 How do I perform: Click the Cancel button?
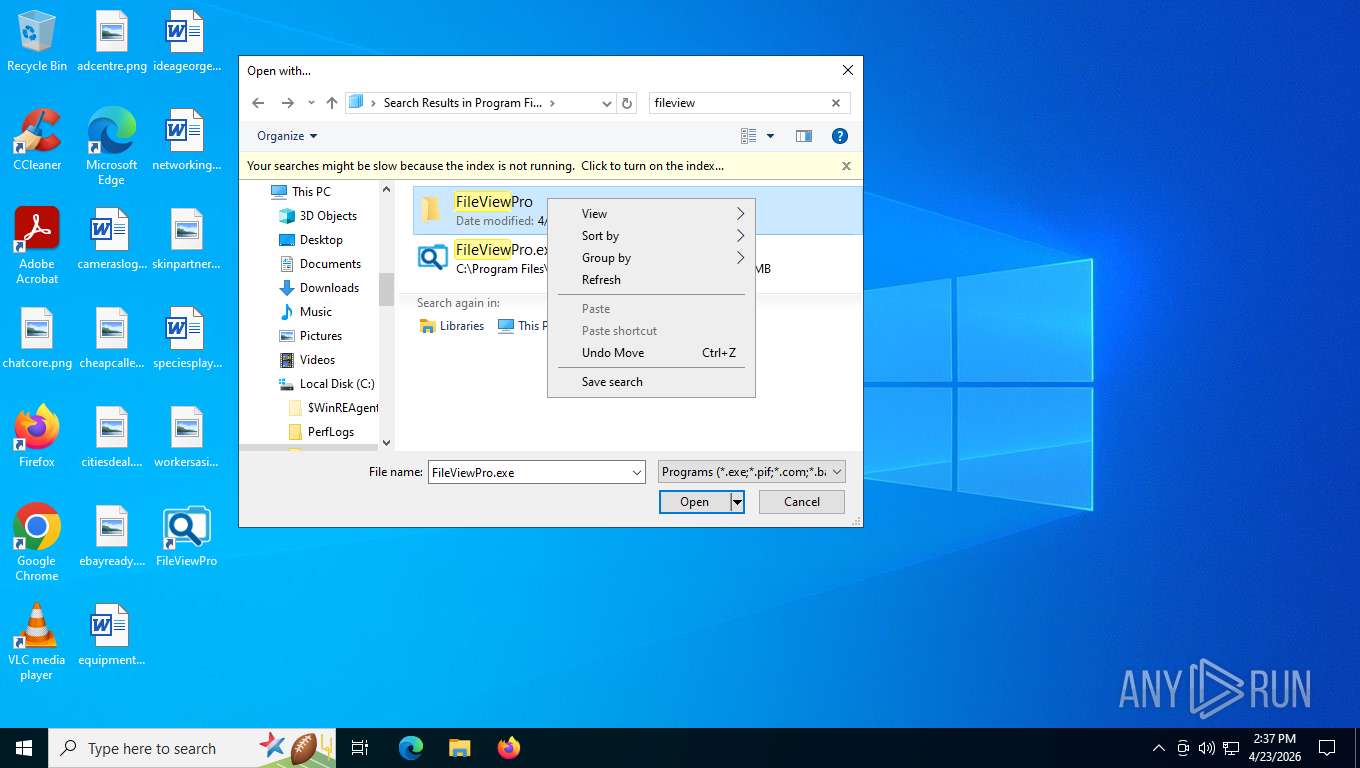(802, 502)
